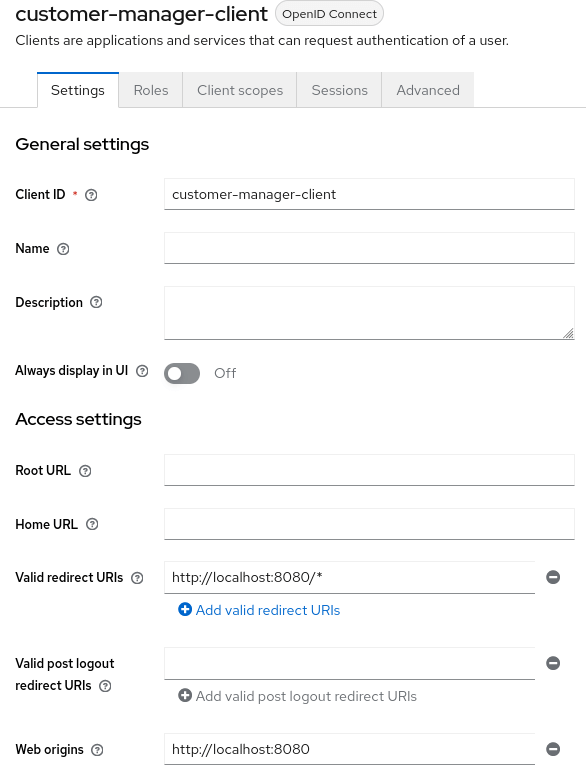Open Home URL help icon
The height and width of the screenshot is (767, 586).
pos(92,524)
